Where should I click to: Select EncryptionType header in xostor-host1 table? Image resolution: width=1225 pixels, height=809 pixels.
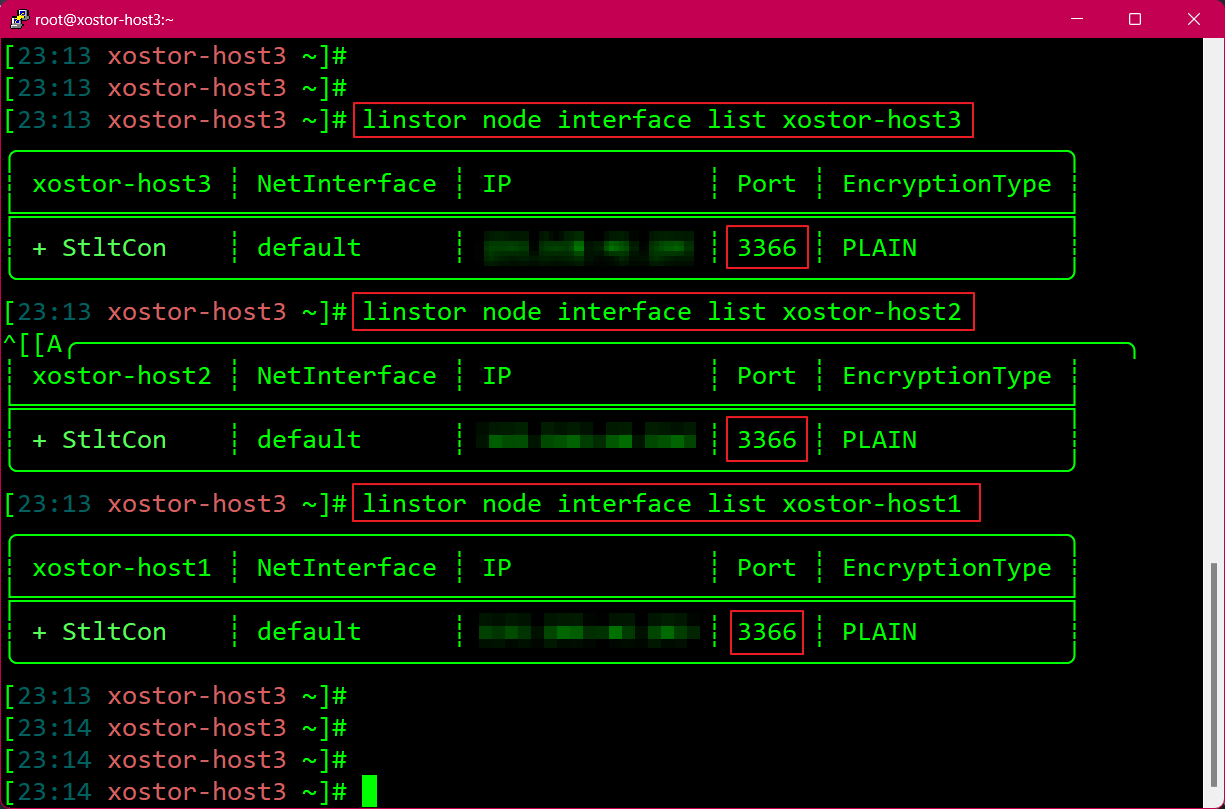coord(947,568)
